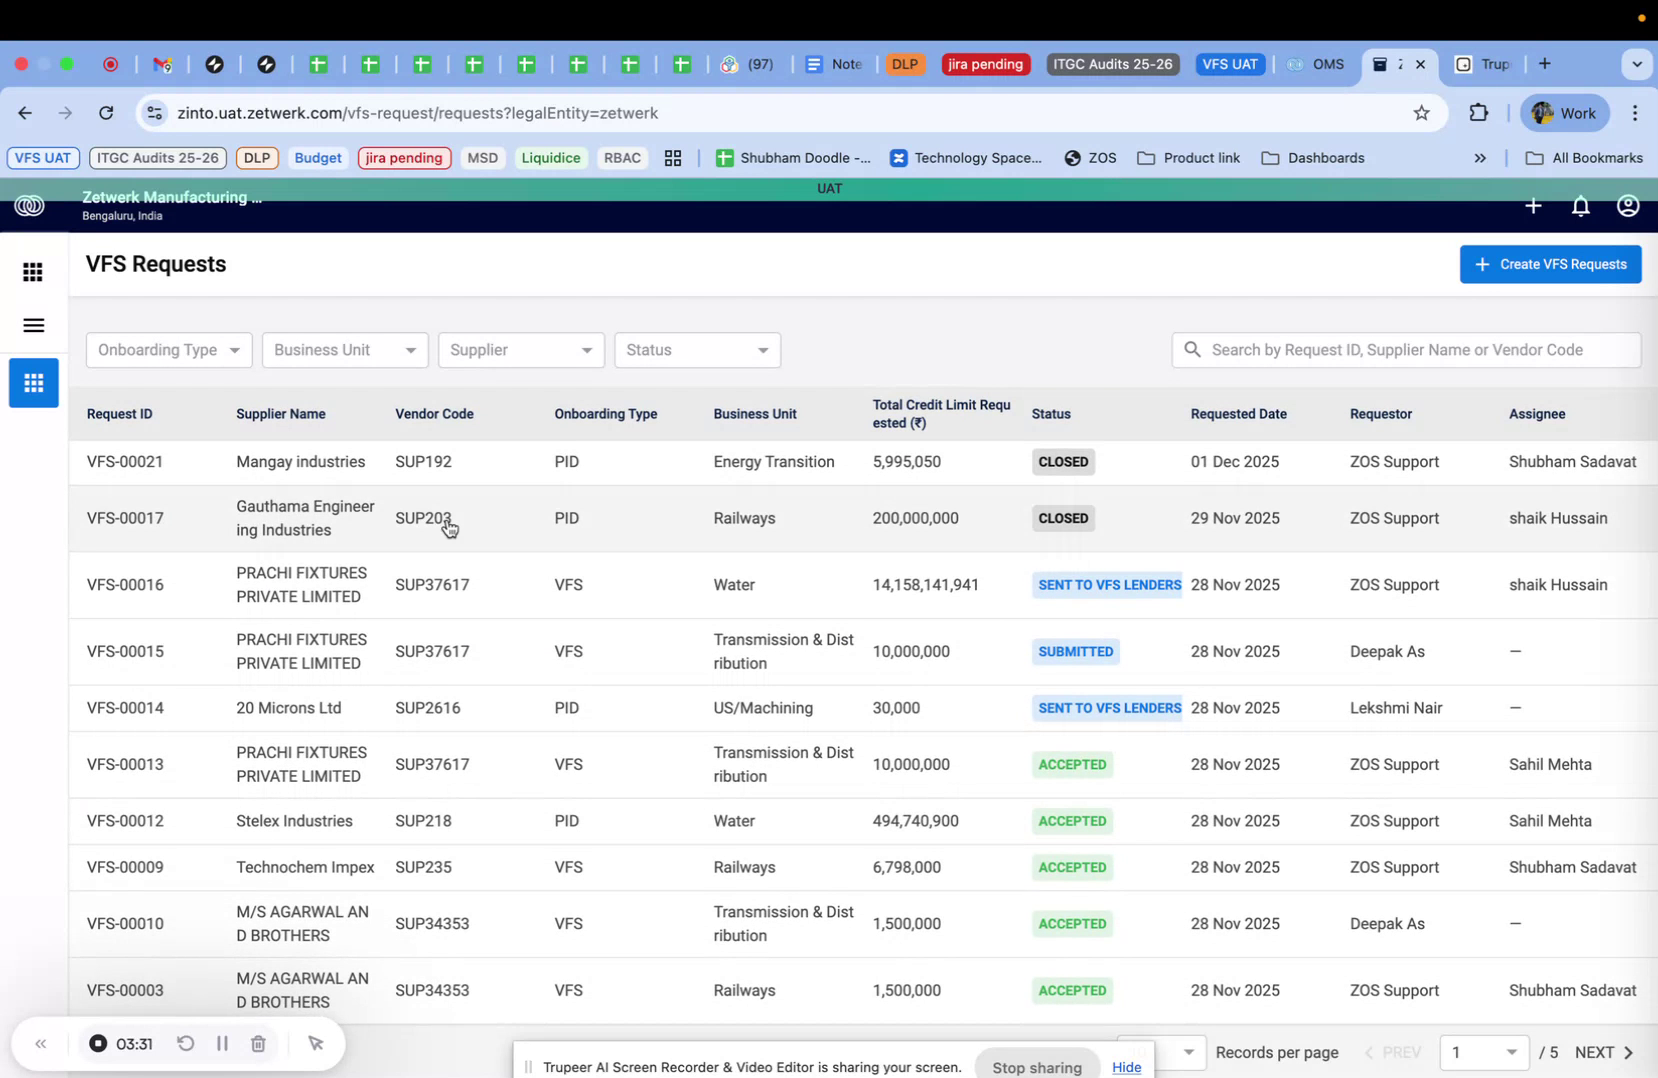This screenshot has width=1658, height=1078.
Task: Open the hamburger menu in the left sidebar
Action: [x=33, y=325]
